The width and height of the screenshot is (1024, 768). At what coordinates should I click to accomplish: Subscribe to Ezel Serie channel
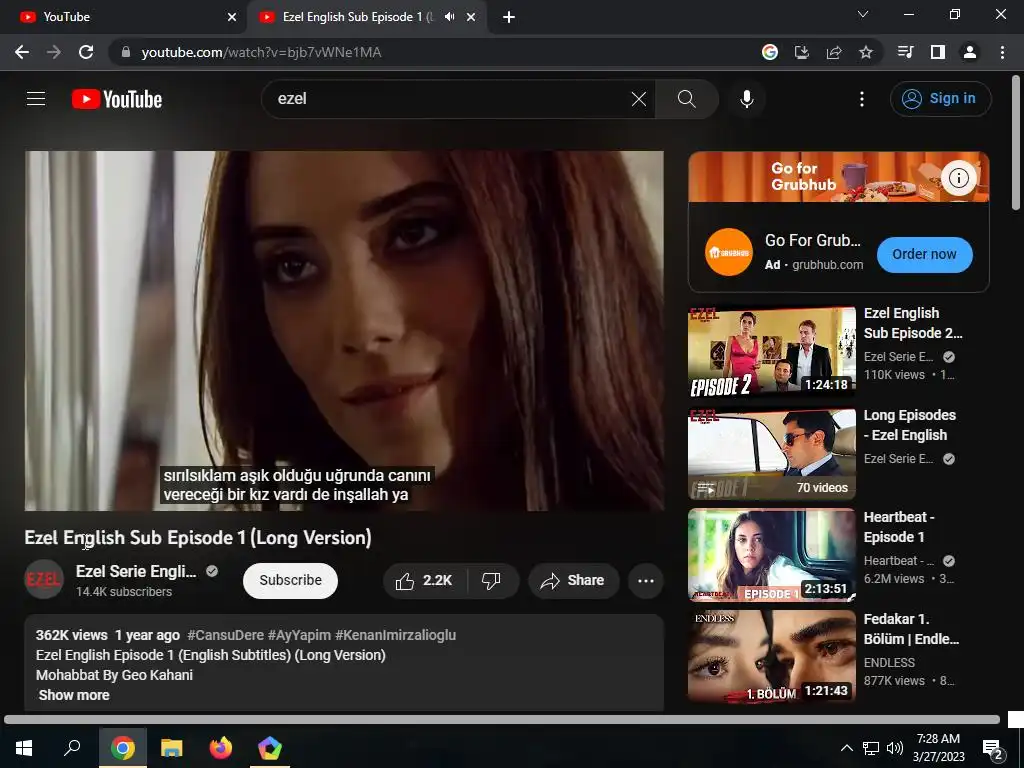click(x=290, y=581)
